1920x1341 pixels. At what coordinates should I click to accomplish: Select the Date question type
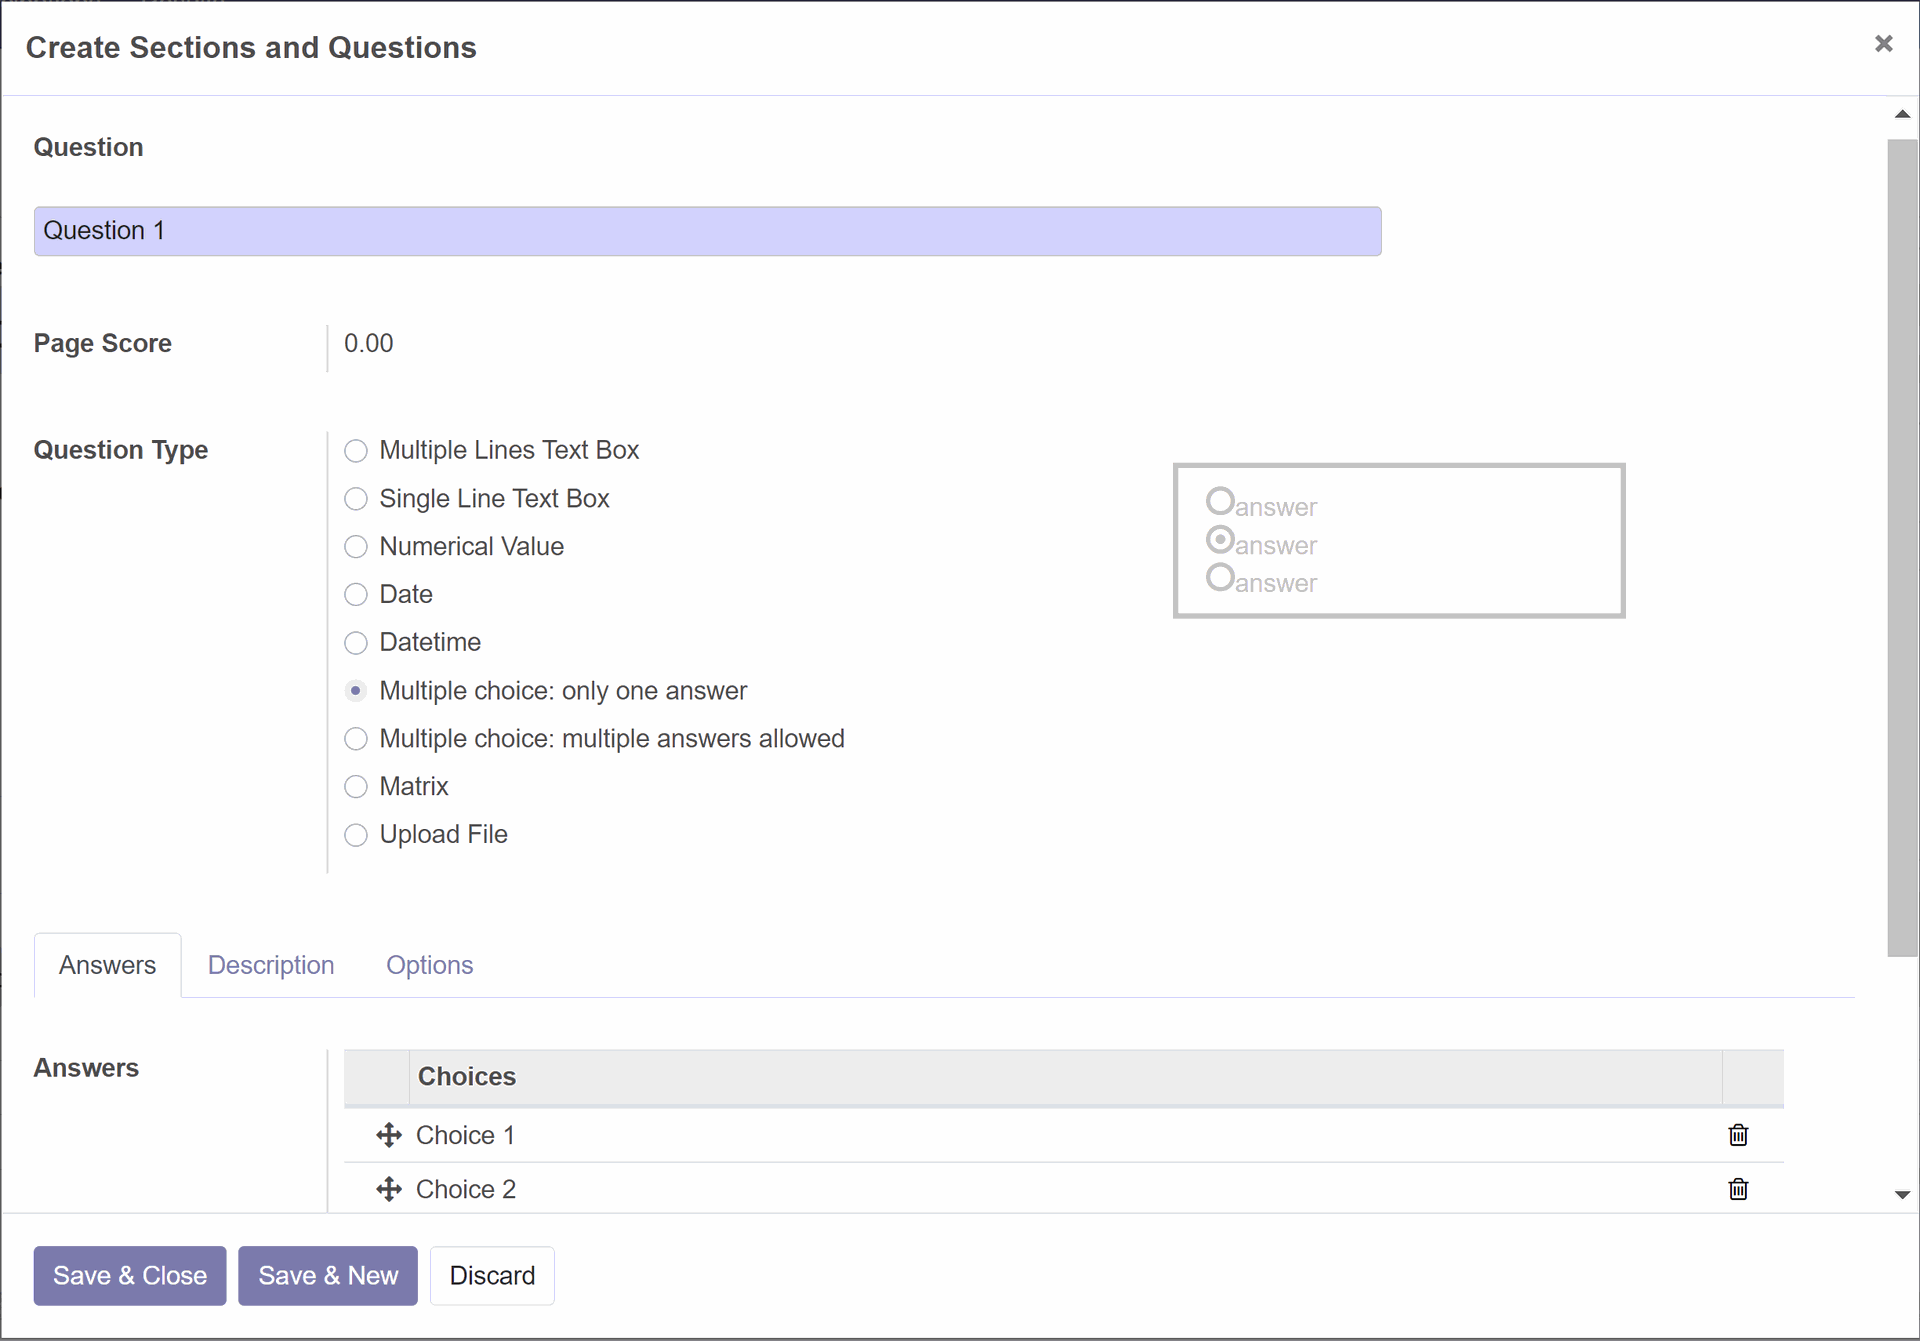click(356, 594)
